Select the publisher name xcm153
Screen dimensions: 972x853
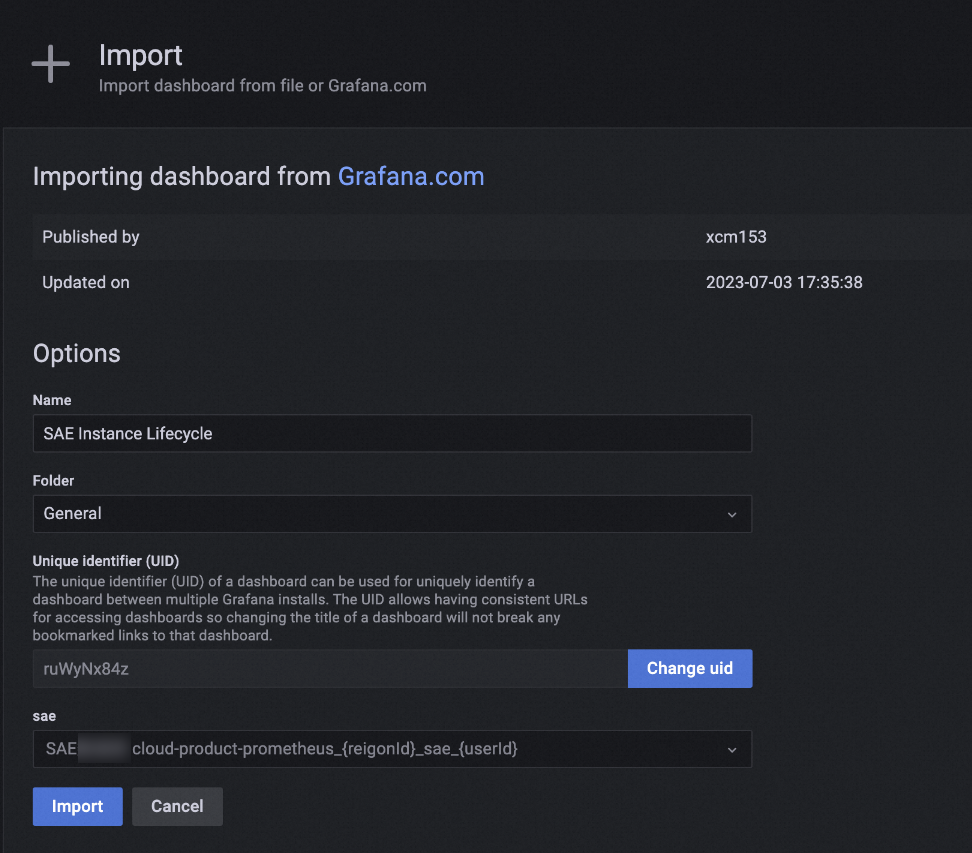[x=736, y=237]
